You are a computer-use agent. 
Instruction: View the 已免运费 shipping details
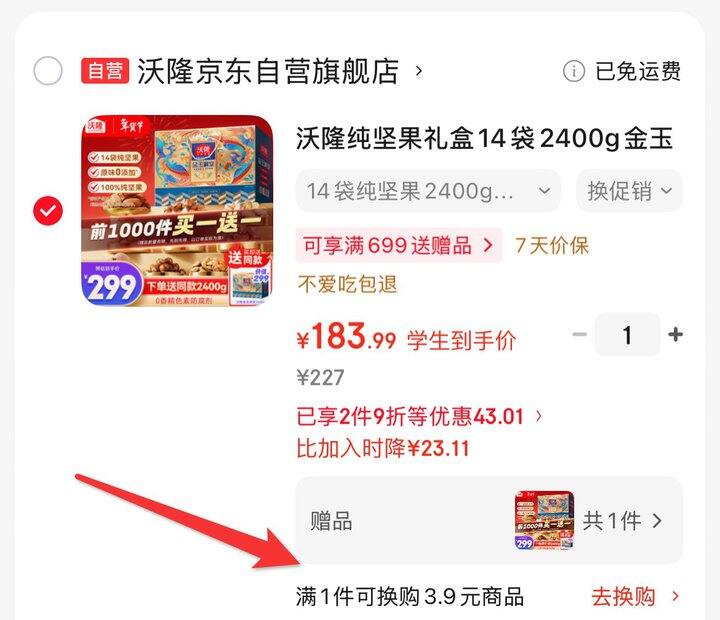(638, 71)
